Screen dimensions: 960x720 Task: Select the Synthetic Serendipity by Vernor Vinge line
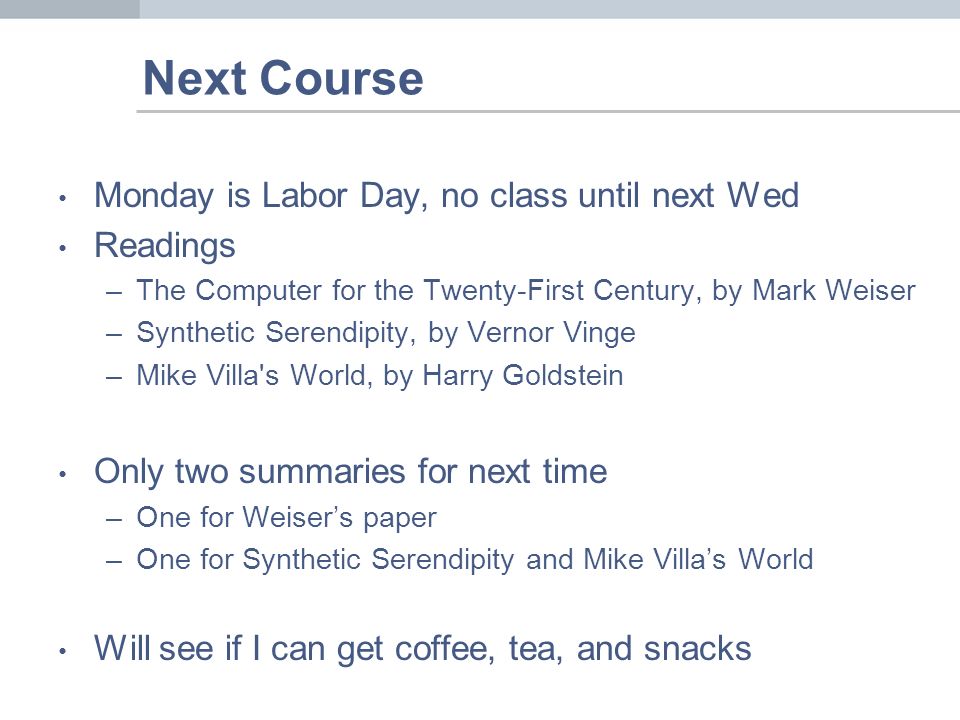pyautogui.click(x=386, y=333)
